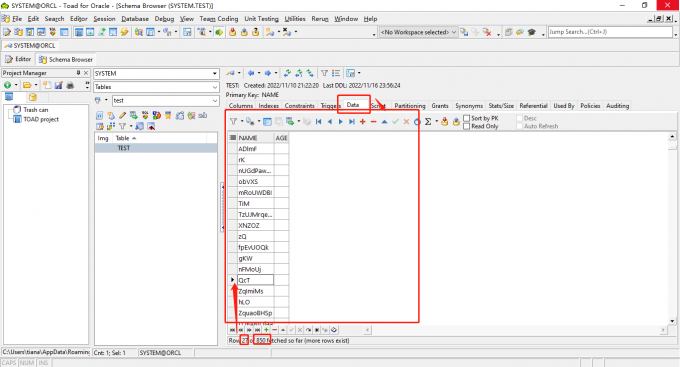Select the cell containing 'XNZOZ'
Image resolution: width=680 pixels, height=367 pixels.
point(255,226)
